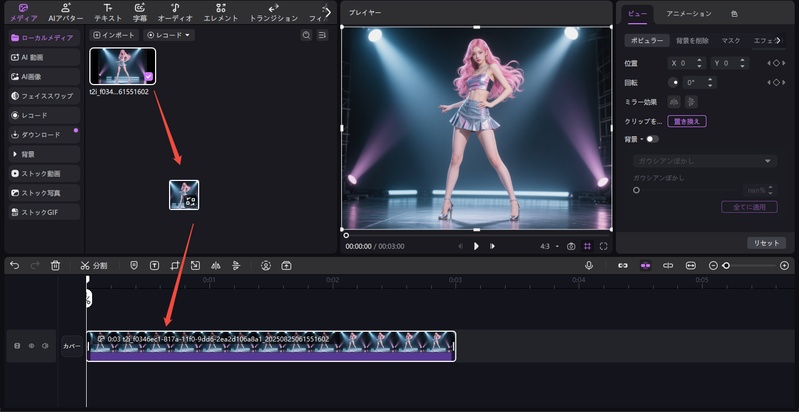Open フェイススワップ in the sidebar
Viewport: 799px width, 412px height.
coord(44,96)
